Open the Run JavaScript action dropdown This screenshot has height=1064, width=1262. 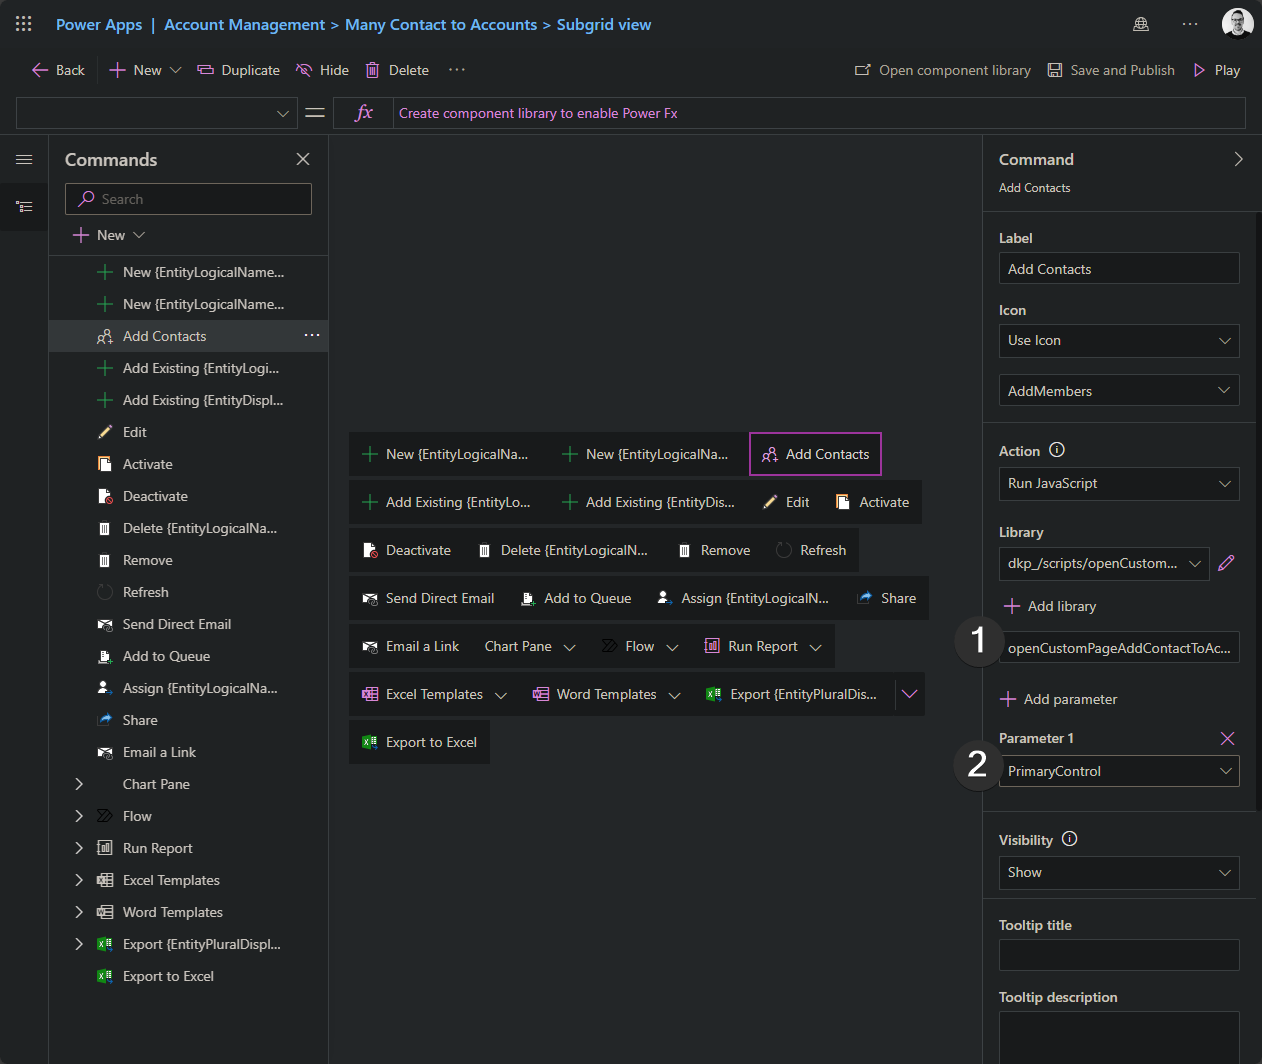(x=1119, y=483)
